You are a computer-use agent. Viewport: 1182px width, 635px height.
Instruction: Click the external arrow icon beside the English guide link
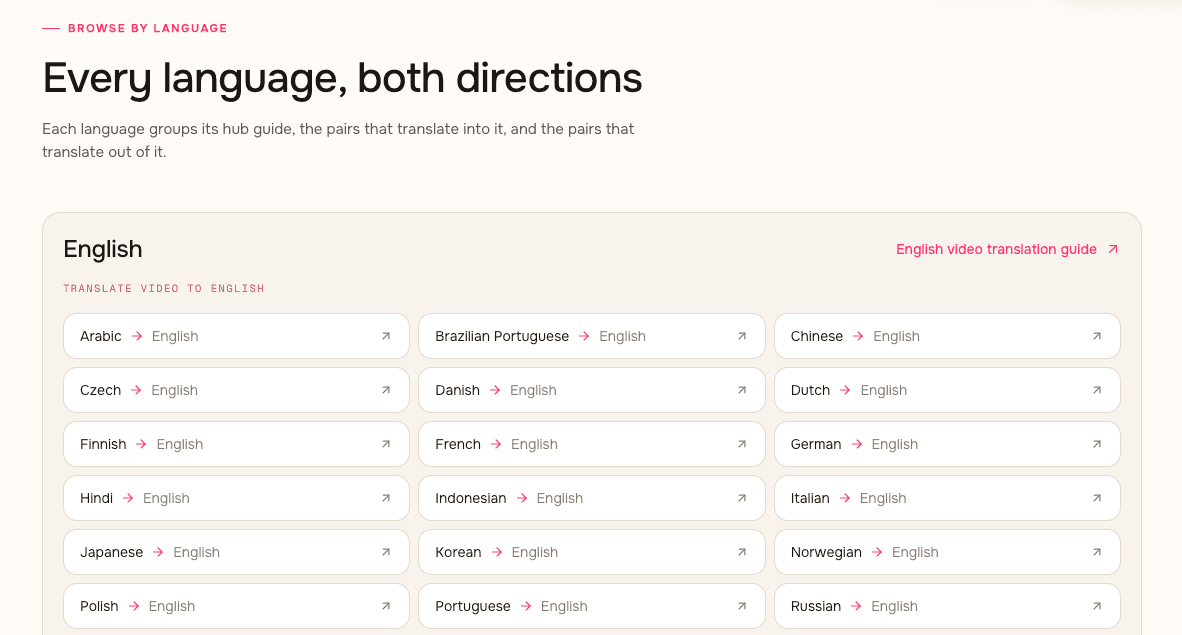pyautogui.click(x=1113, y=250)
